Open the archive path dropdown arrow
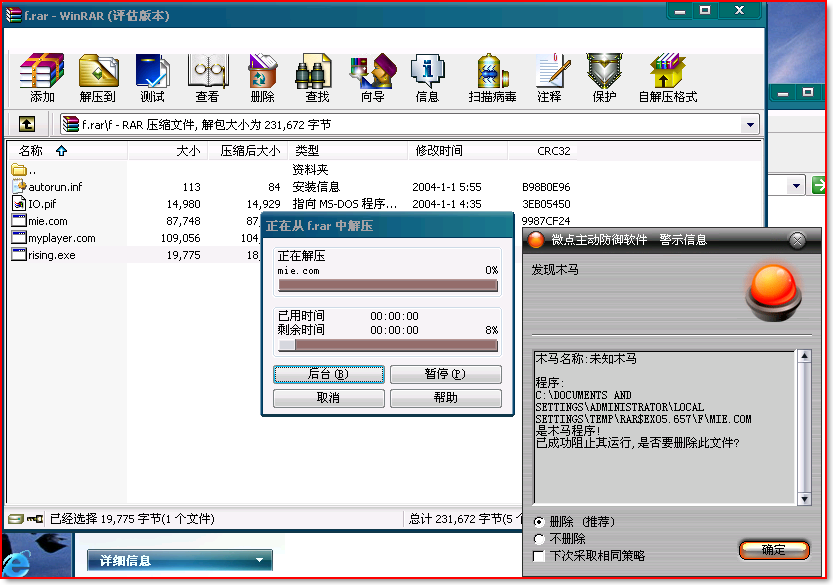This screenshot has height=585, width=833. pyautogui.click(x=750, y=125)
